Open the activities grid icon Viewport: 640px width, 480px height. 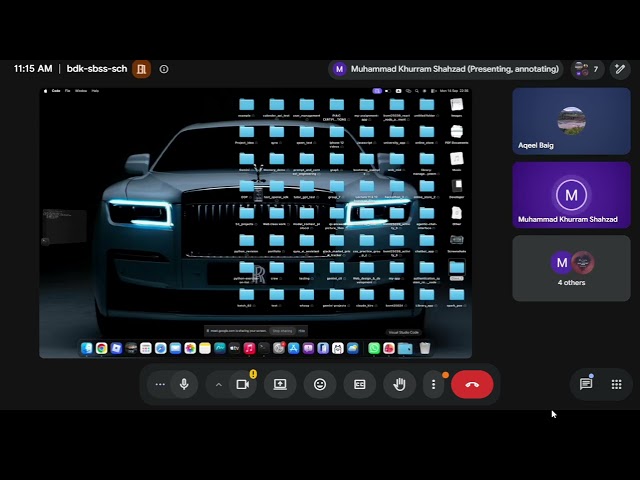[616, 384]
